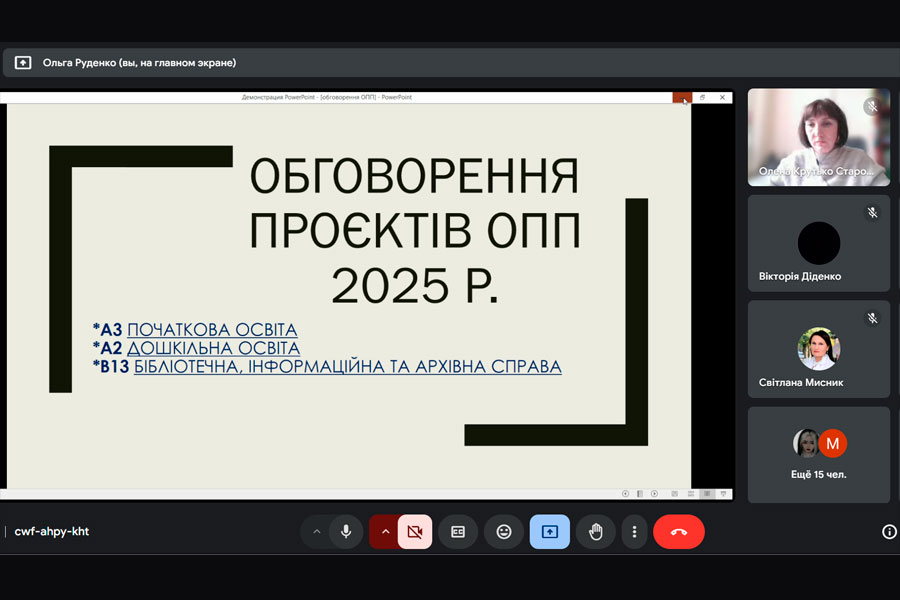
Task: Go to next slide in PowerPoint status bar
Action: pos(654,493)
